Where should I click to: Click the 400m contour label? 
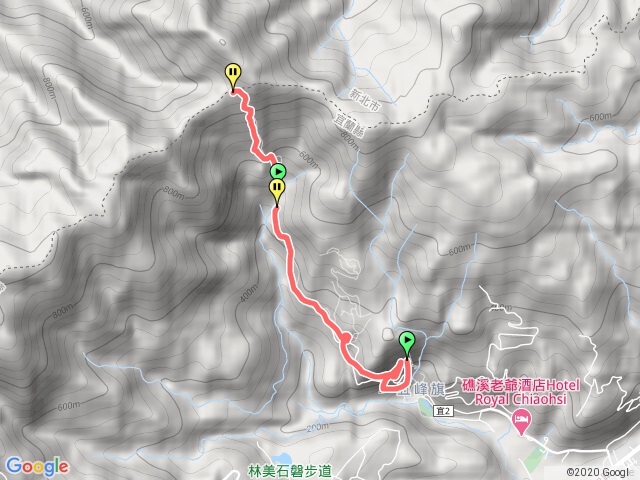(249, 293)
